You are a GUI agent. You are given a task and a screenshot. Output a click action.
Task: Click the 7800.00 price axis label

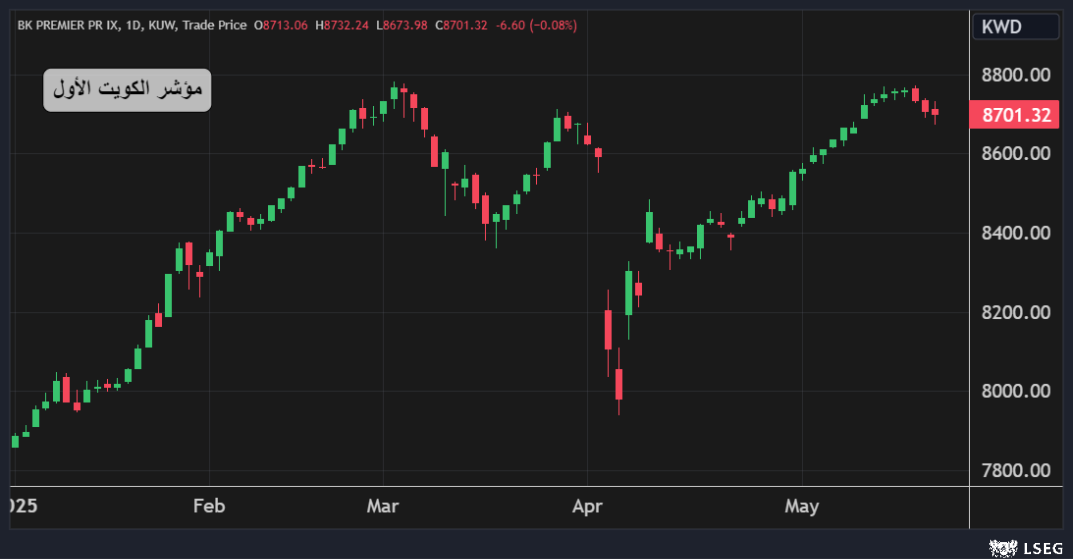tap(1015, 470)
